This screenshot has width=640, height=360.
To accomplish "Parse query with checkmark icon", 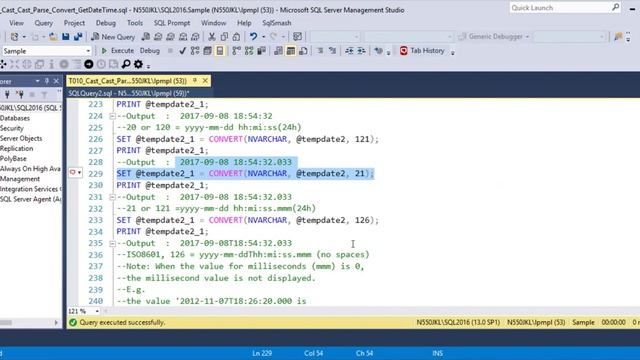I will coord(182,51).
